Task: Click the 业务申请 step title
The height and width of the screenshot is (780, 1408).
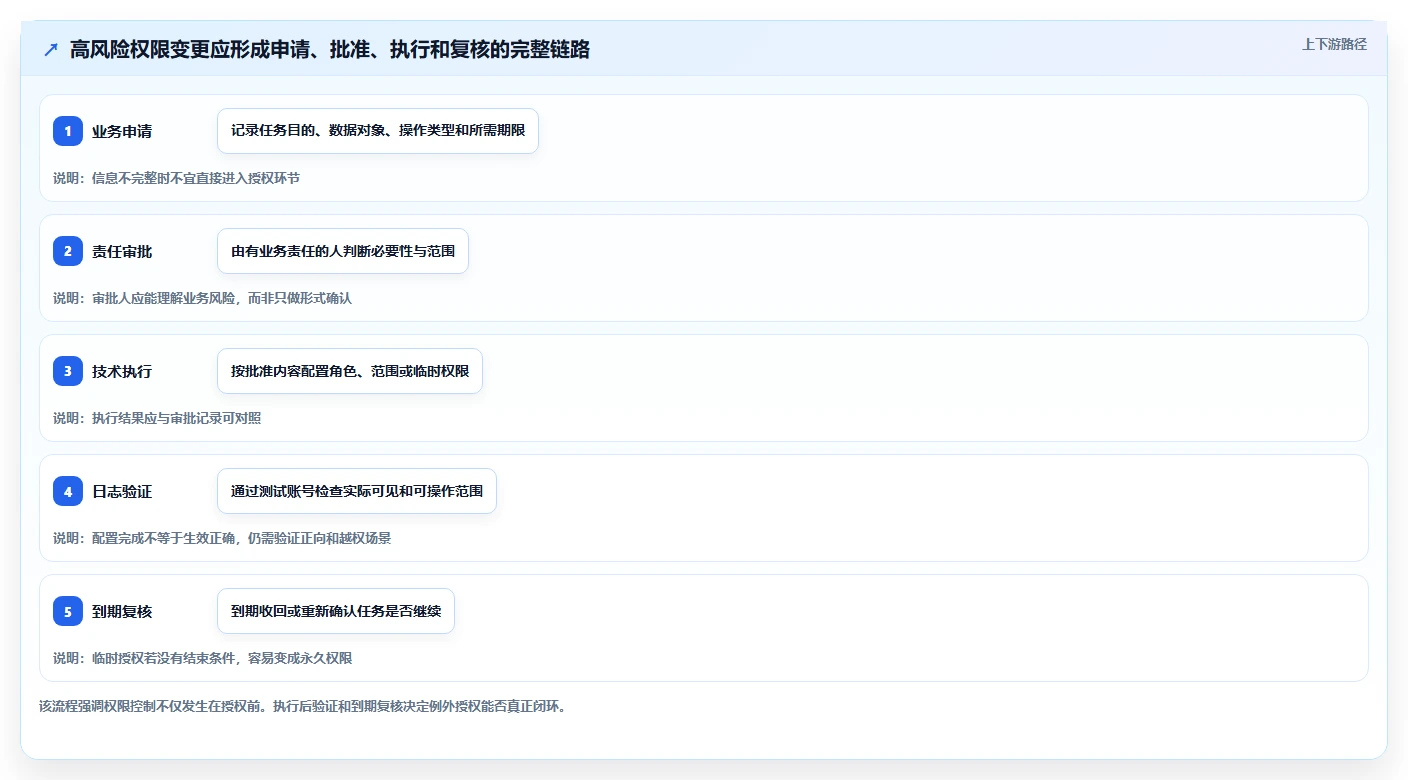Action: [122, 131]
